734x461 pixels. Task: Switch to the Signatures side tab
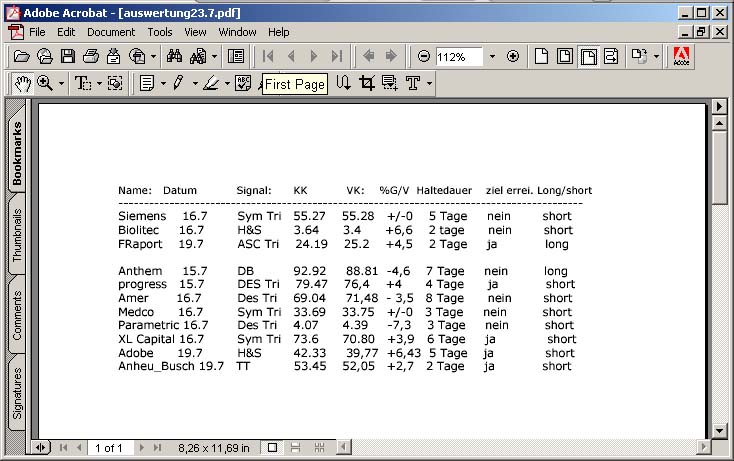coord(17,393)
